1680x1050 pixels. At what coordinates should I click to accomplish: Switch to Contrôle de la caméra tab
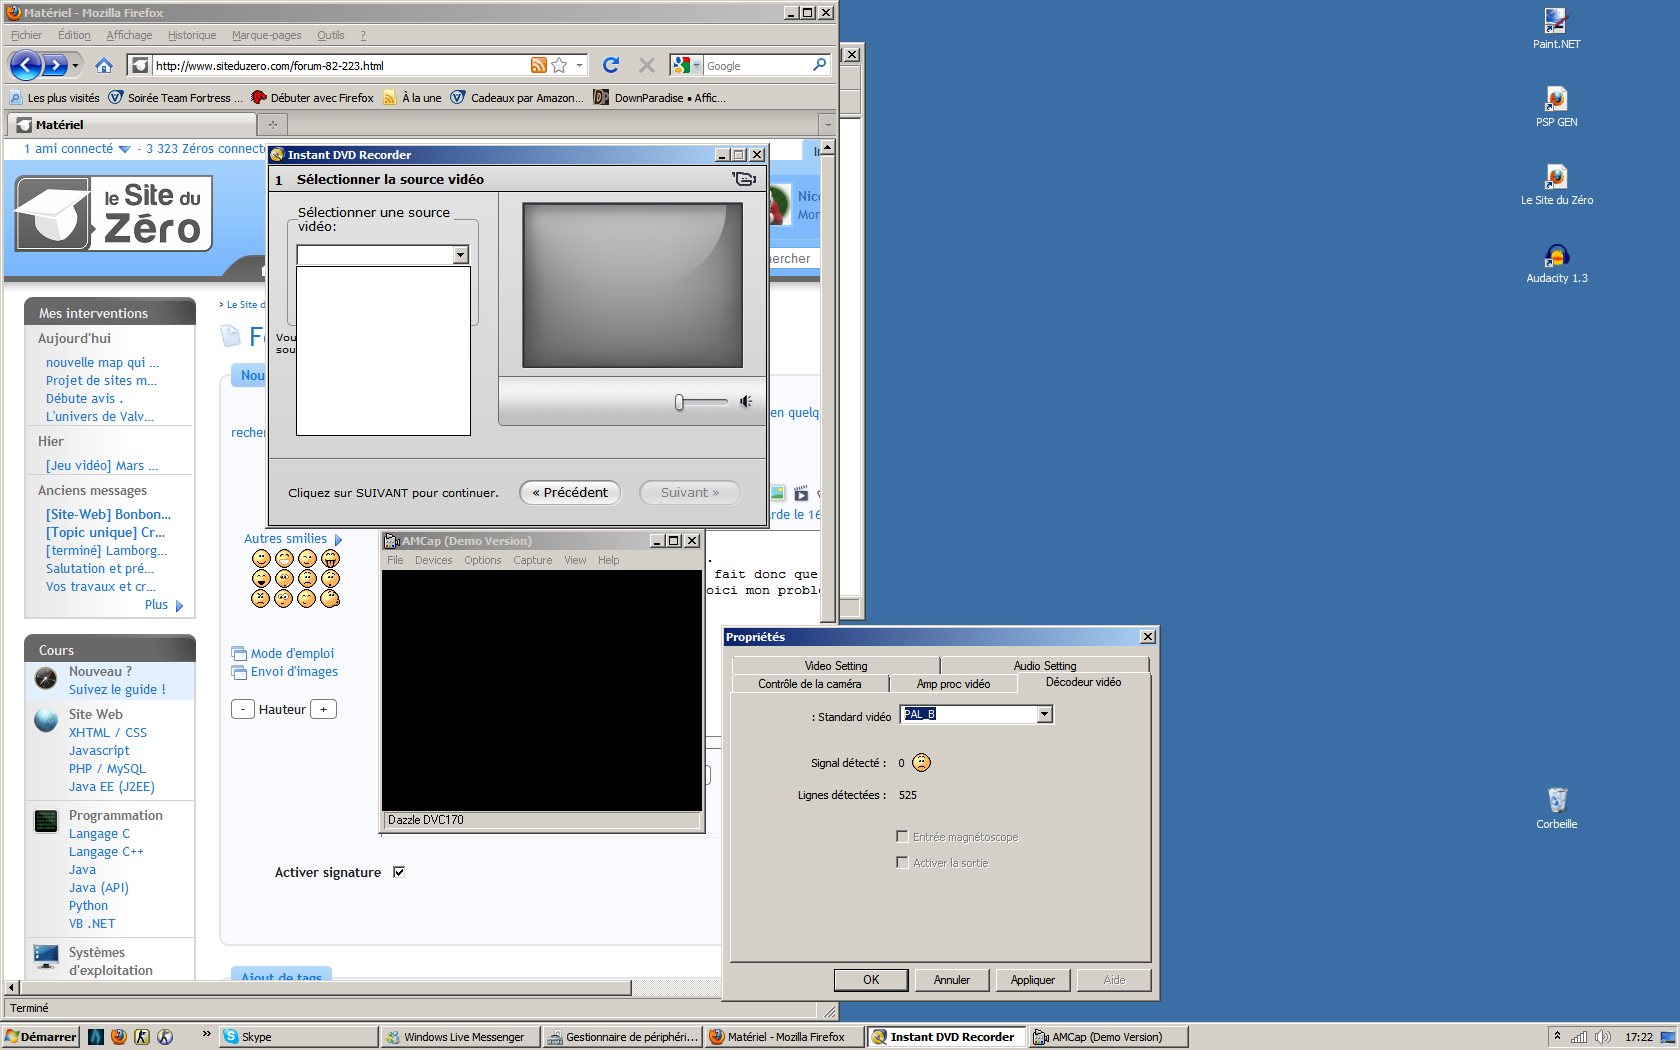click(x=809, y=684)
